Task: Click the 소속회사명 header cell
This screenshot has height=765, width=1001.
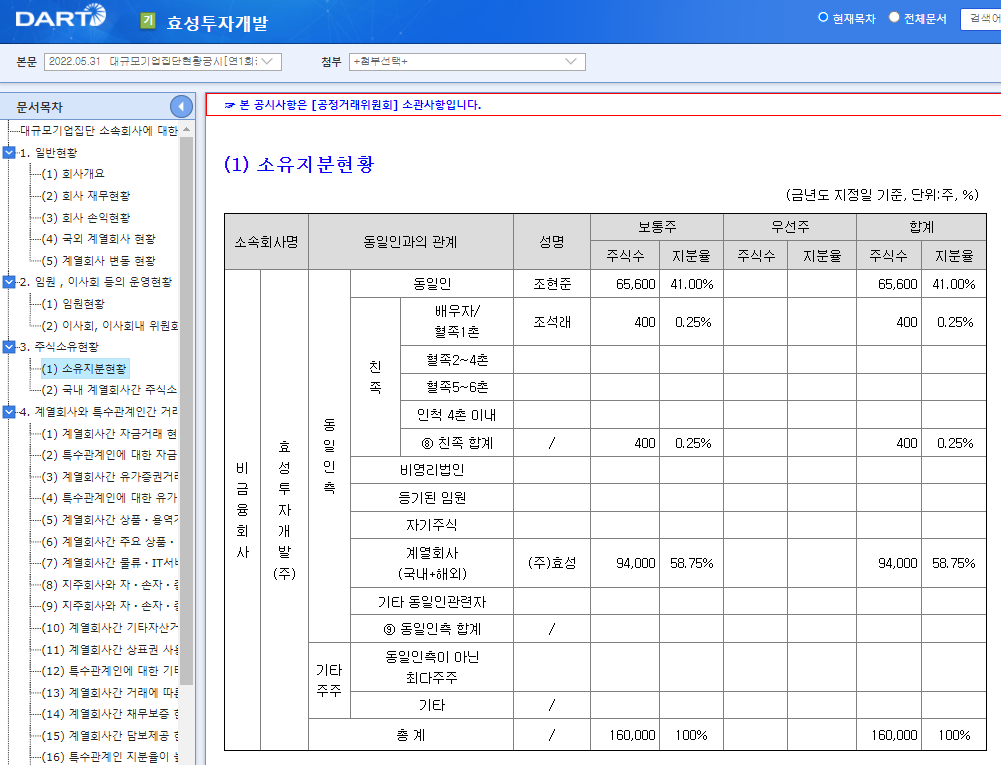Action: click(x=266, y=242)
